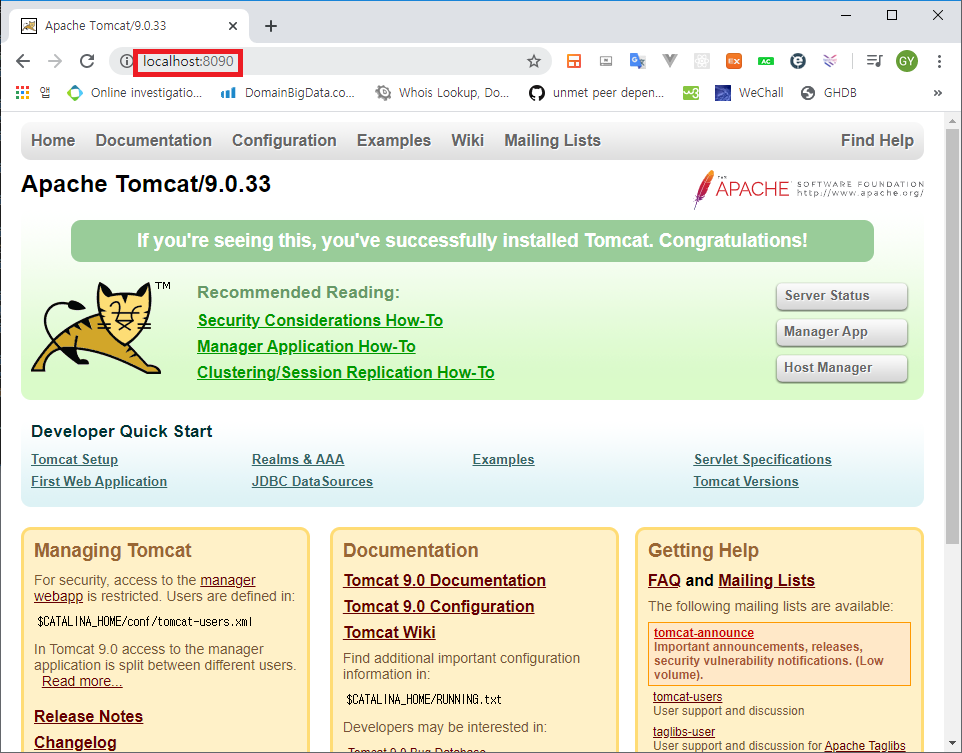Open WeChall bookmark

click(x=750, y=93)
